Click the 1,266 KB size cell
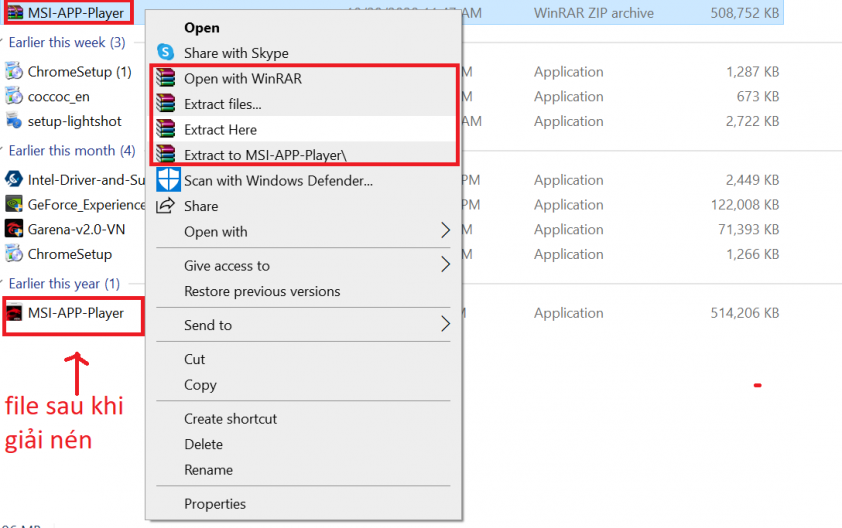Screen dimensions: 842x528 (x=752, y=254)
